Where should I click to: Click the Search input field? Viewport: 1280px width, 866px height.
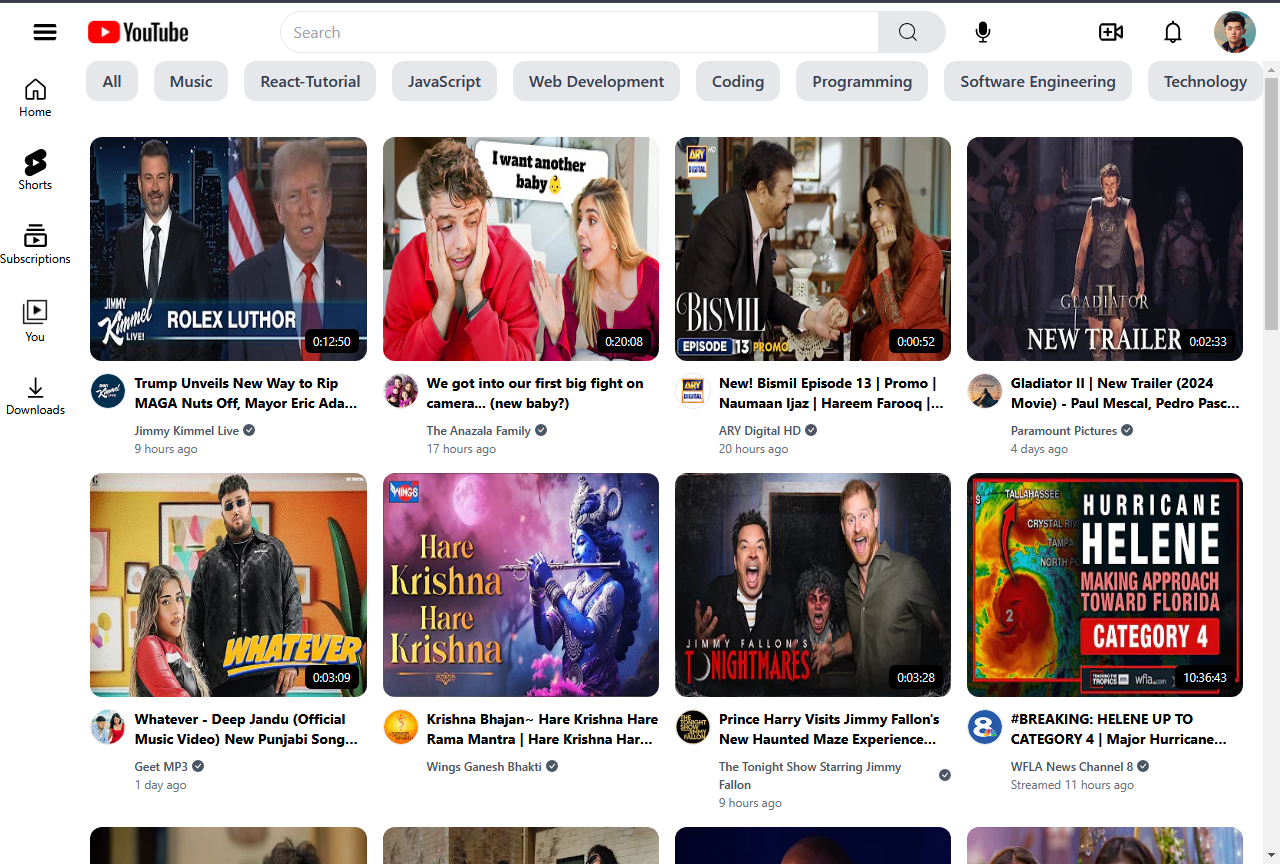580,32
